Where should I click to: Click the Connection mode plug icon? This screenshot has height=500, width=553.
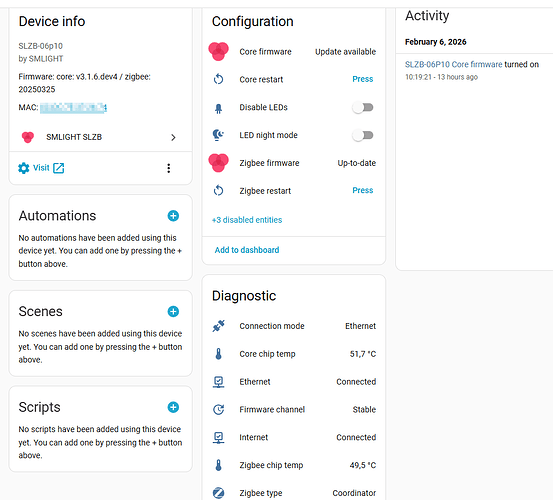click(218, 326)
